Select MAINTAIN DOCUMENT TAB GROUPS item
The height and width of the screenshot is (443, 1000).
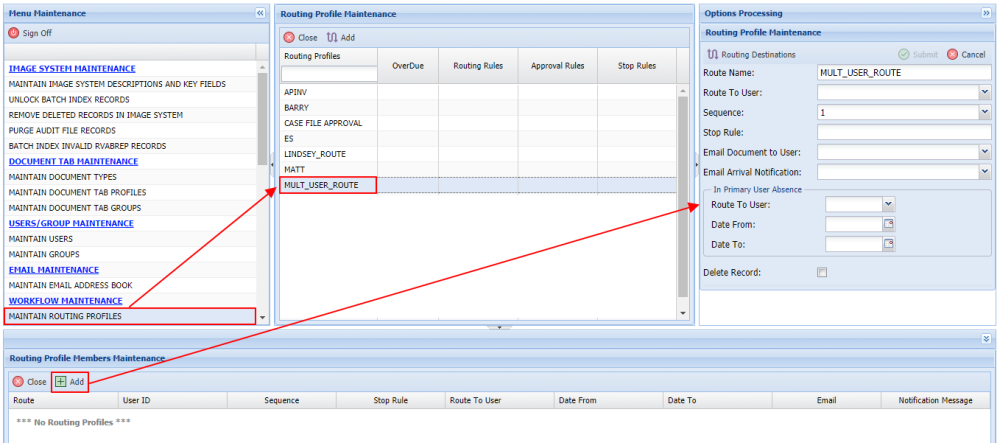tap(130, 208)
